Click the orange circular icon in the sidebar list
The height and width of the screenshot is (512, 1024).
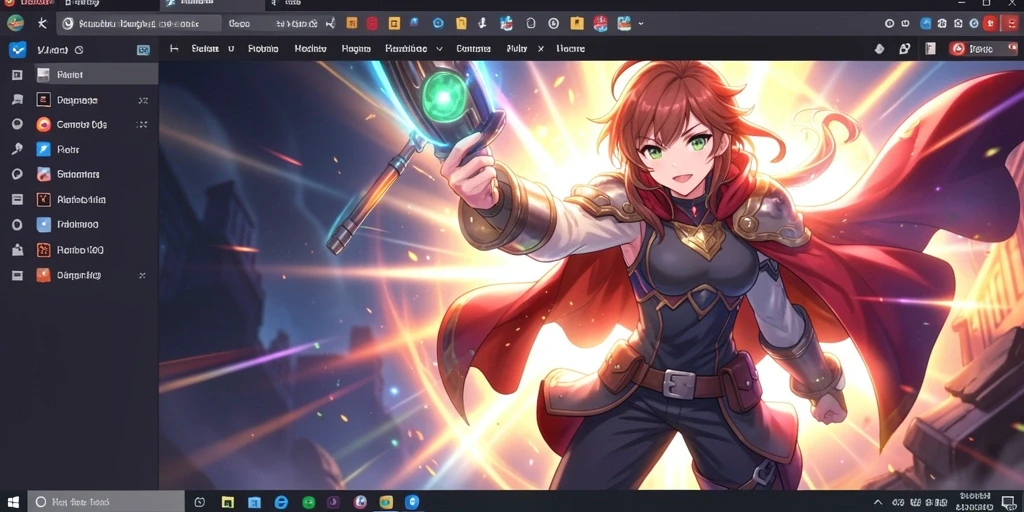coord(44,124)
